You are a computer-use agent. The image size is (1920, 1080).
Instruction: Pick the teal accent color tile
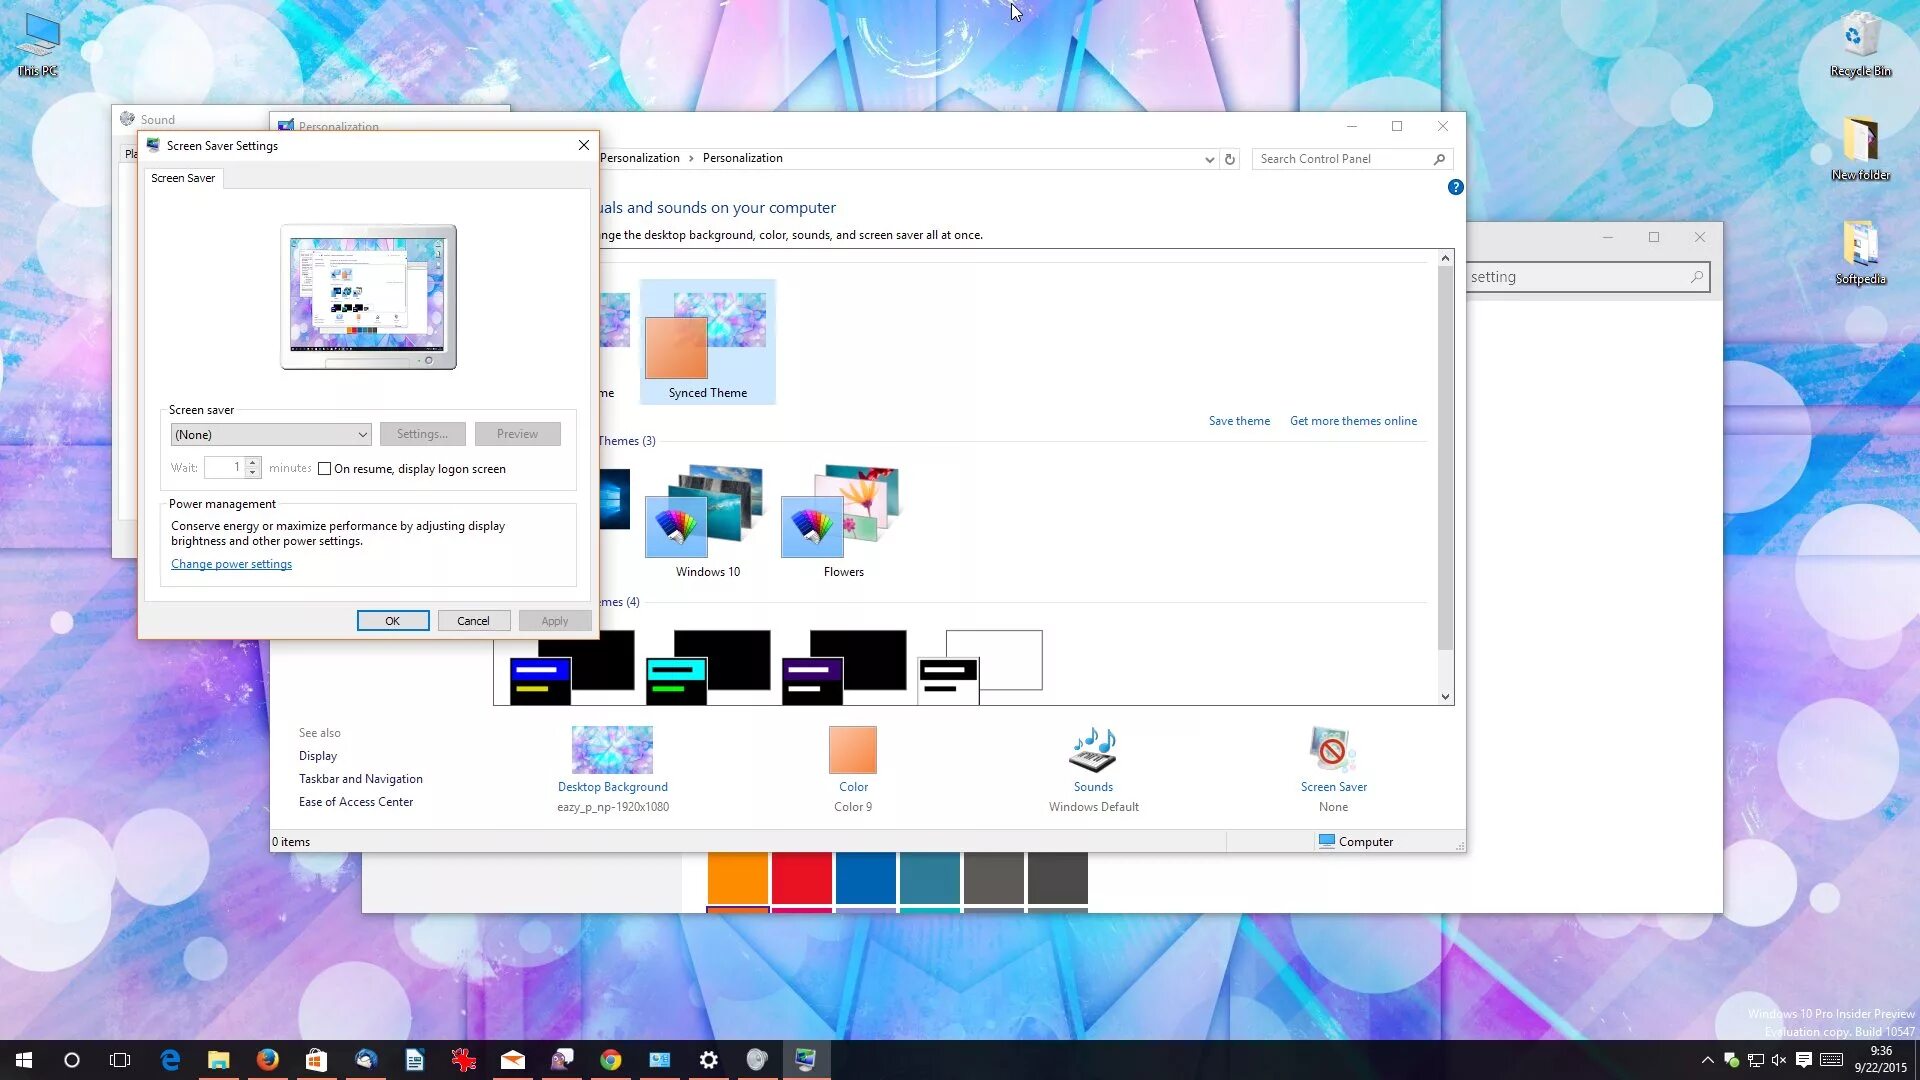pos(930,877)
